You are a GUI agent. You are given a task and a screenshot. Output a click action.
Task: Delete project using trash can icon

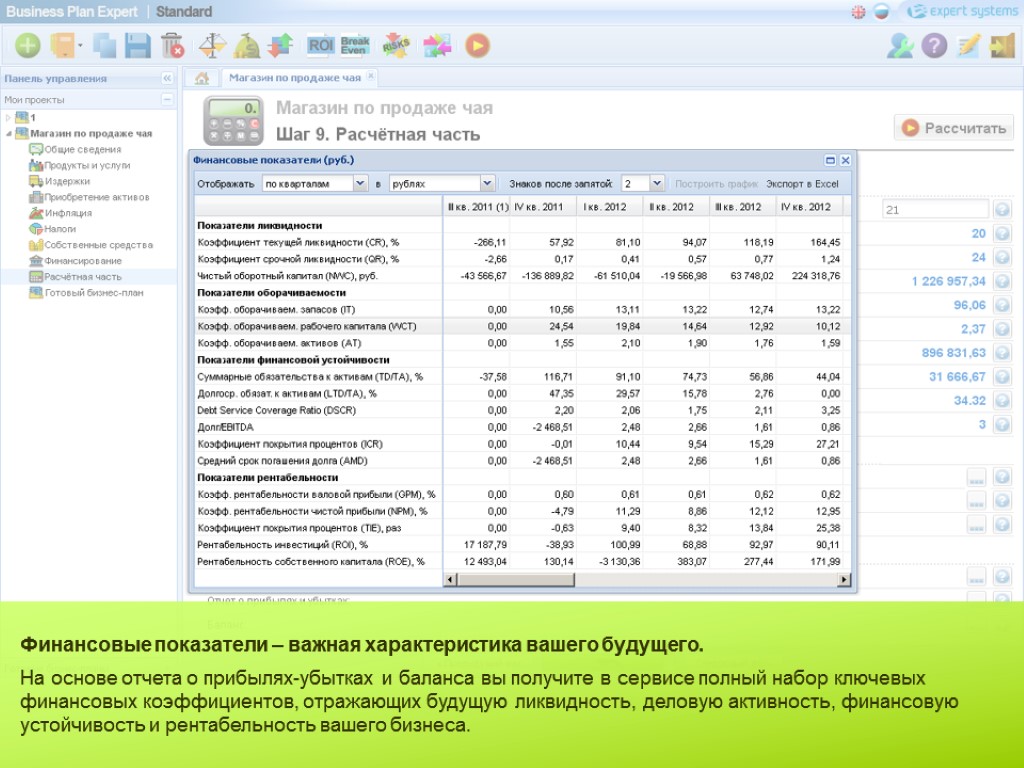tap(172, 46)
